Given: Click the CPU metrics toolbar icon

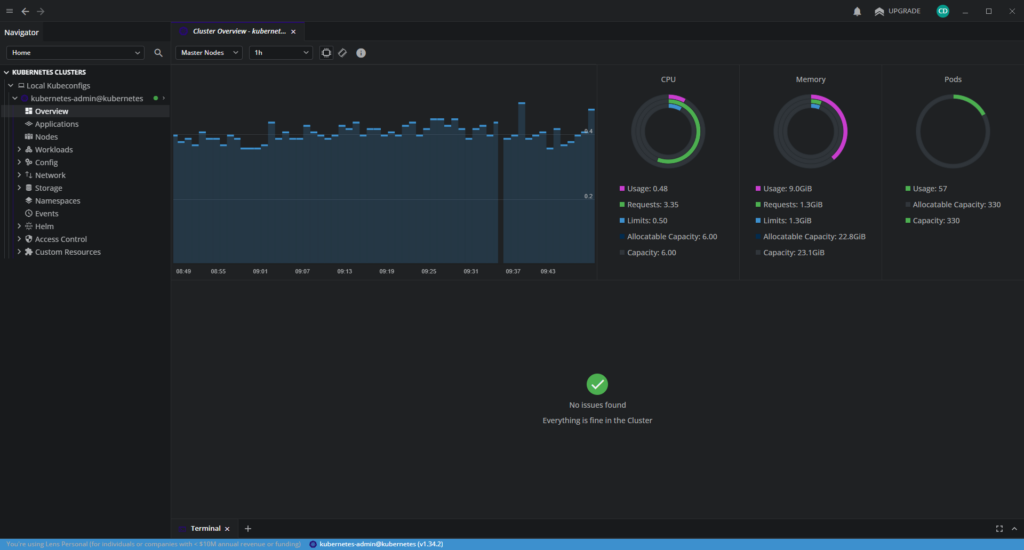Looking at the screenshot, I should click(326, 52).
